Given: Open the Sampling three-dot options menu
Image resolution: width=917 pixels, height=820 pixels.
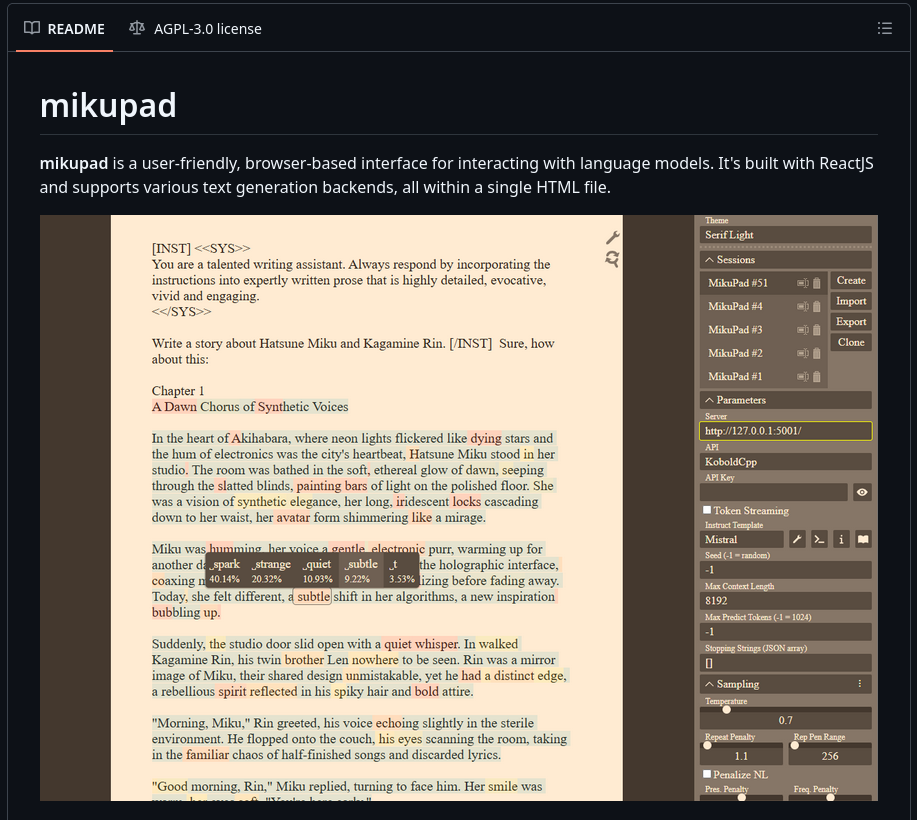Looking at the screenshot, I should pos(860,684).
